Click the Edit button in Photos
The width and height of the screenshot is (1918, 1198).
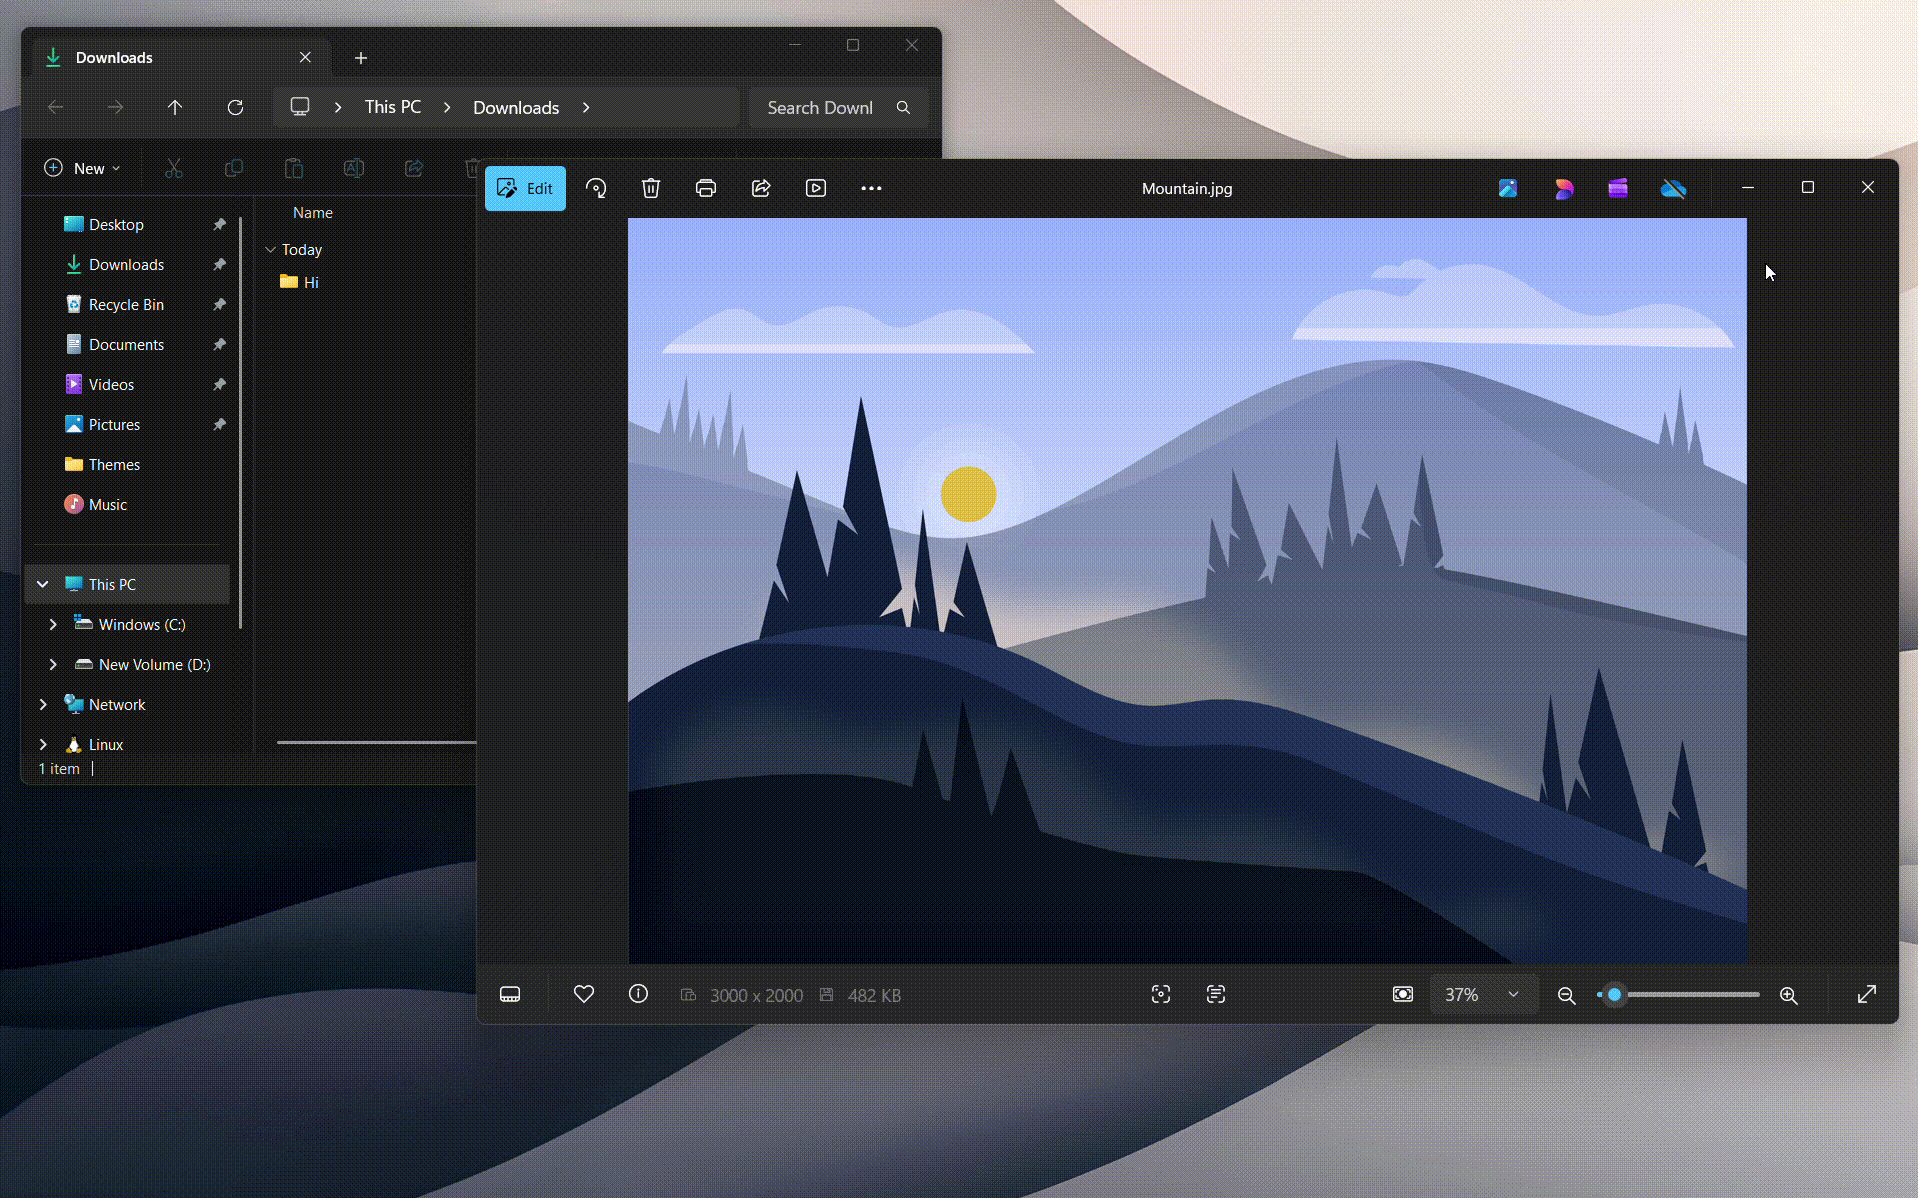(x=525, y=188)
